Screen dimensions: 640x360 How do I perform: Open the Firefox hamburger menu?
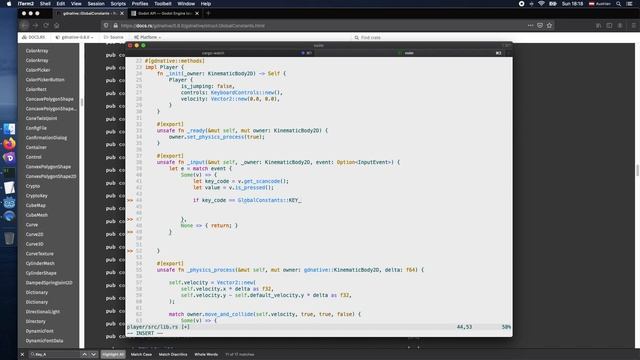pyautogui.click(x=633, y=25)
